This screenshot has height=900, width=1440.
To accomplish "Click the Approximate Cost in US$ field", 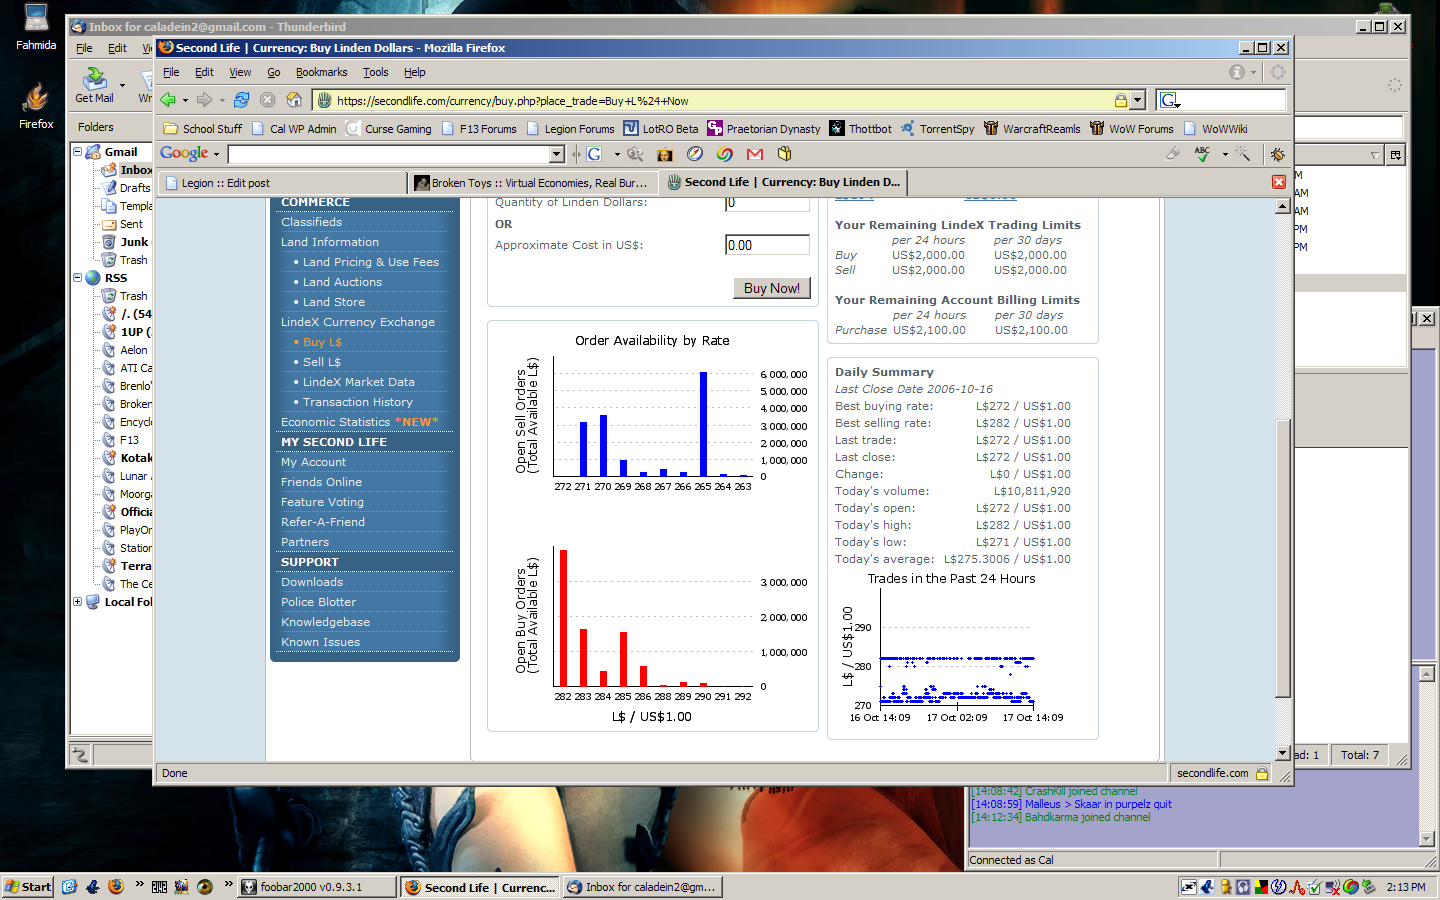I will 767,245.
